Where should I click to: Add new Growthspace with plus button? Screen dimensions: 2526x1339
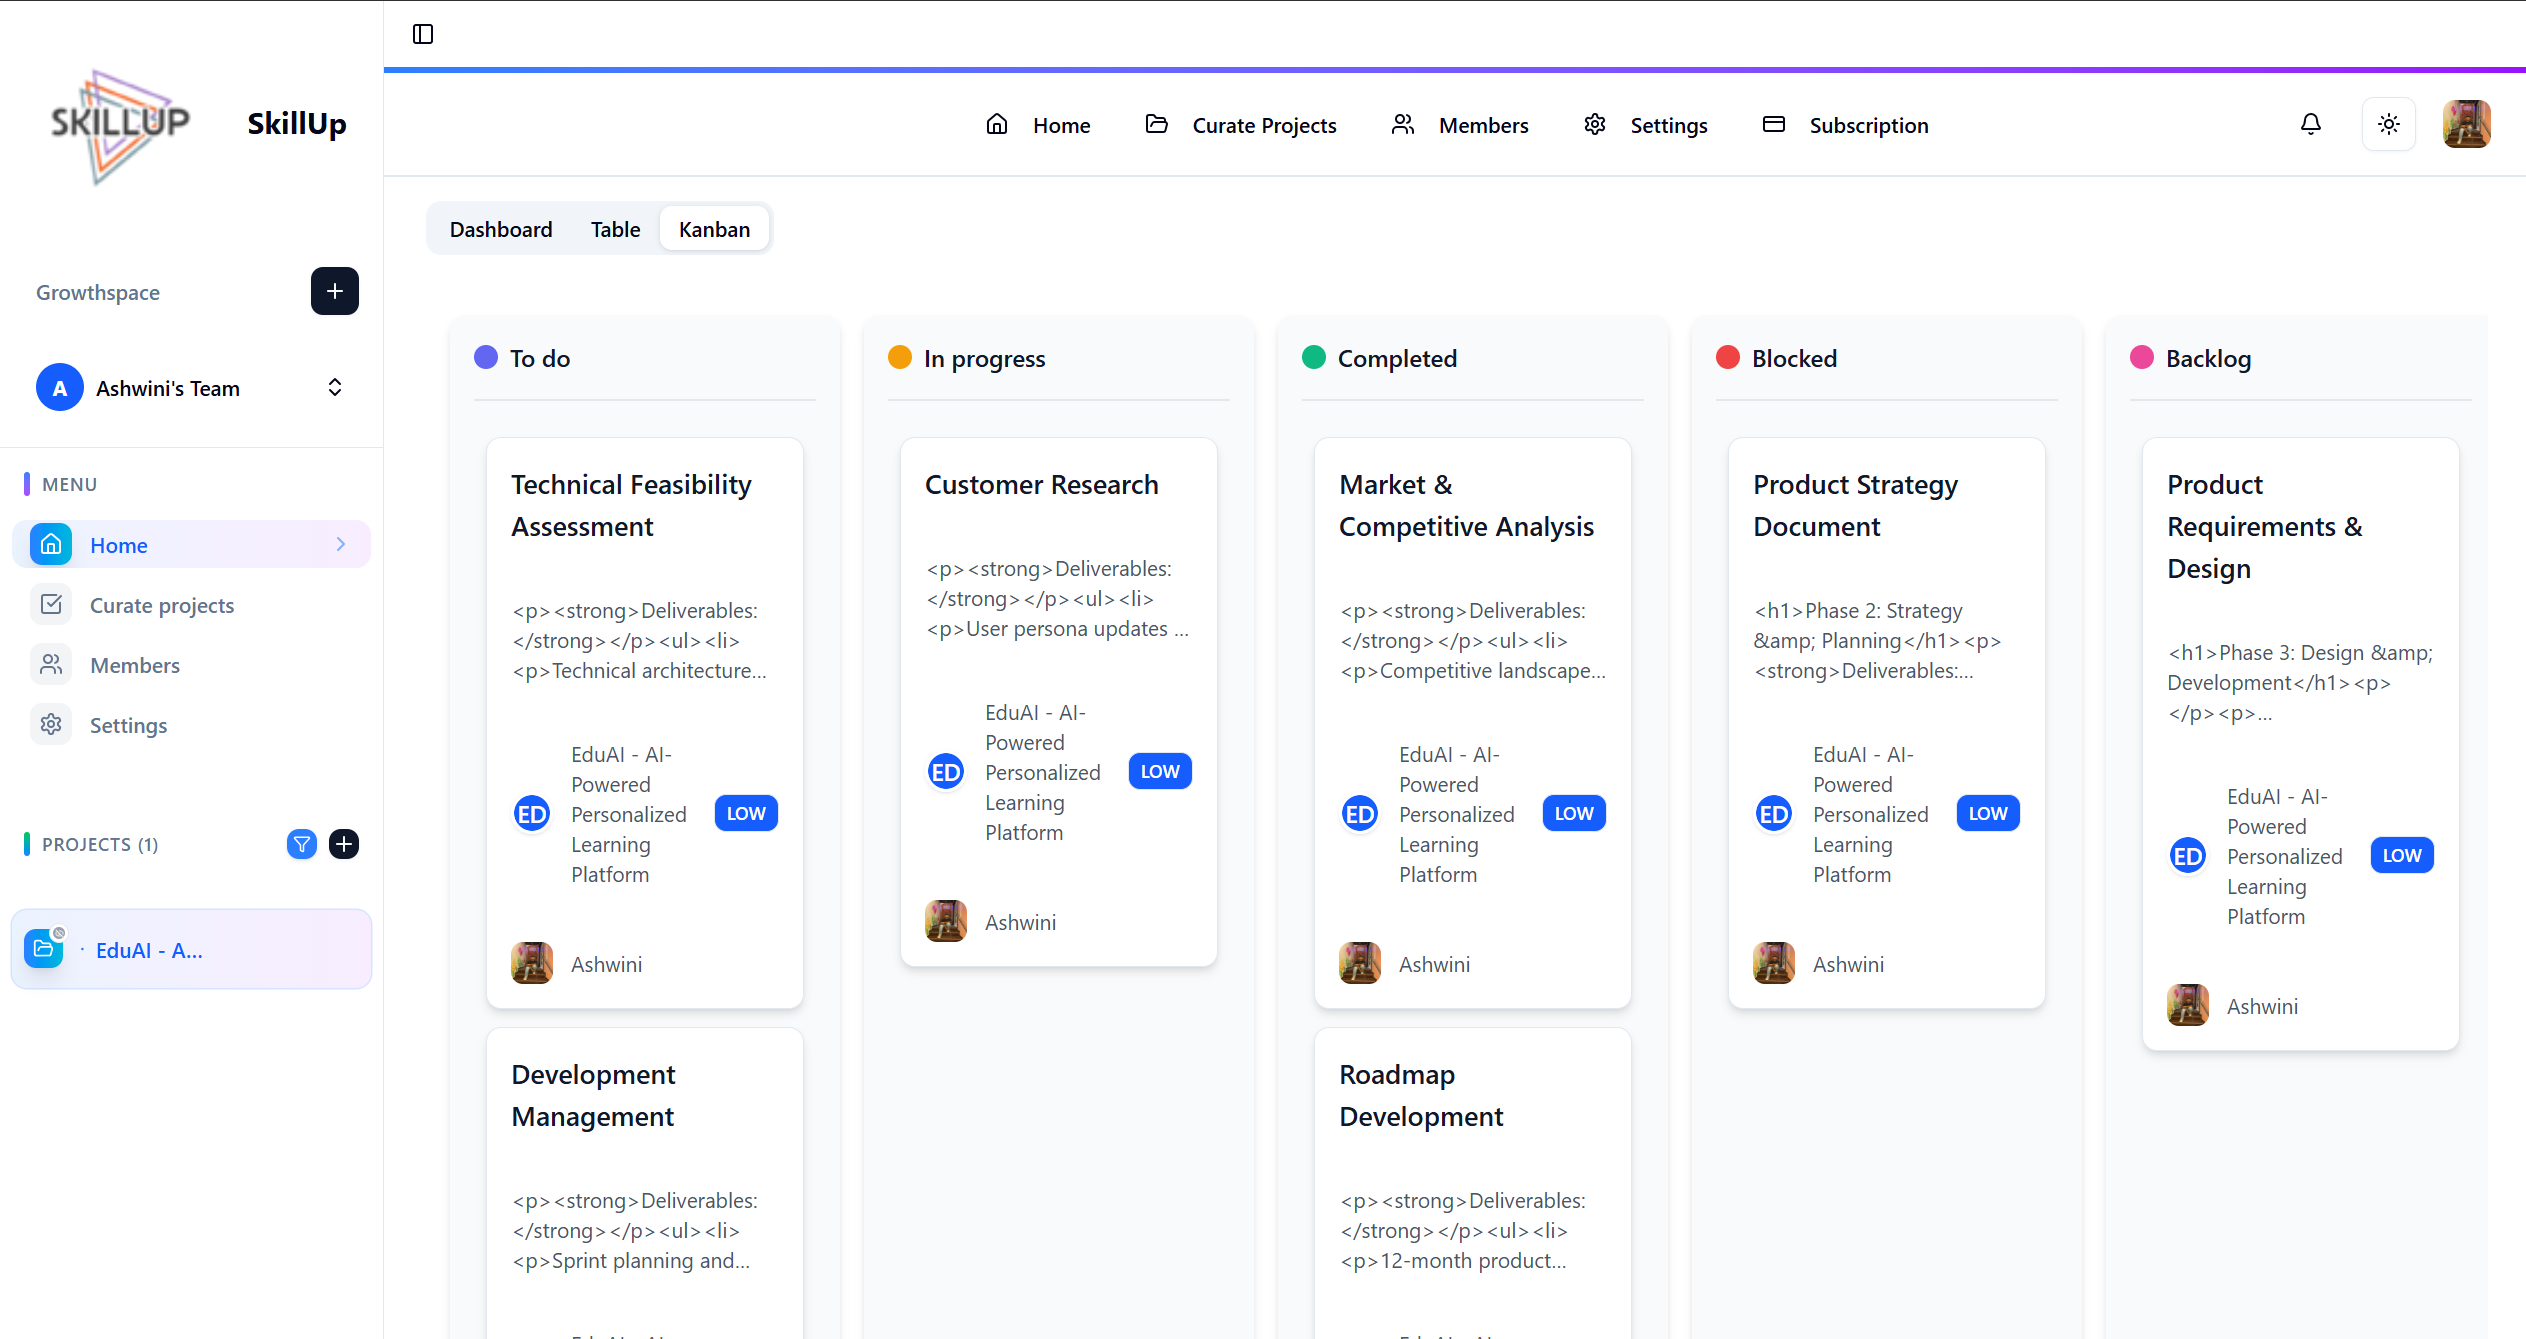pos(335,291)
